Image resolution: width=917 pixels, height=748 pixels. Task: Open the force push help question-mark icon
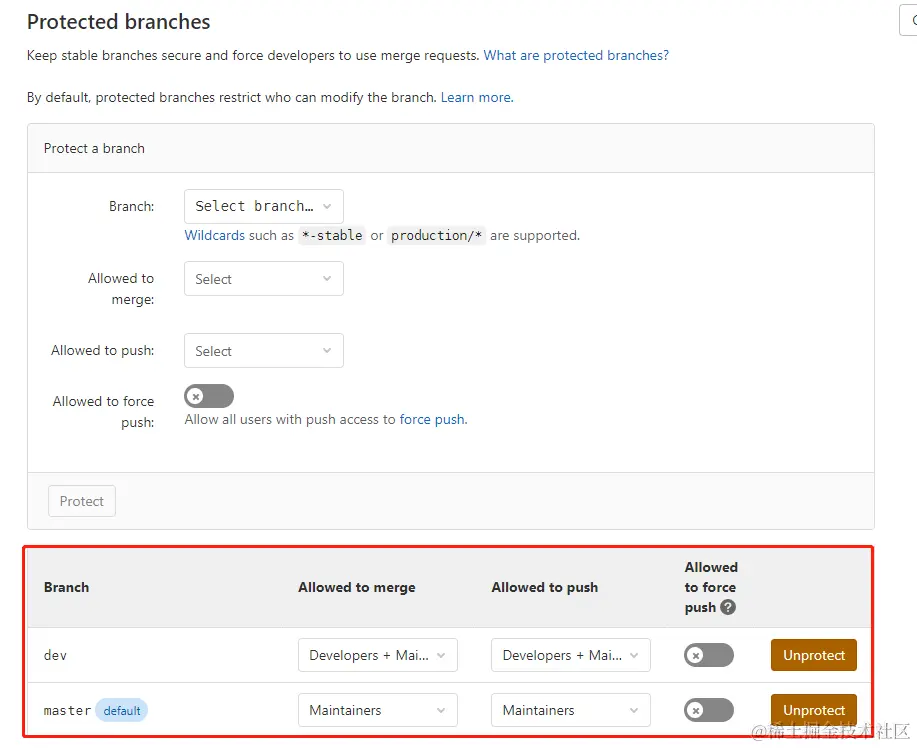[x=728, y=607]
